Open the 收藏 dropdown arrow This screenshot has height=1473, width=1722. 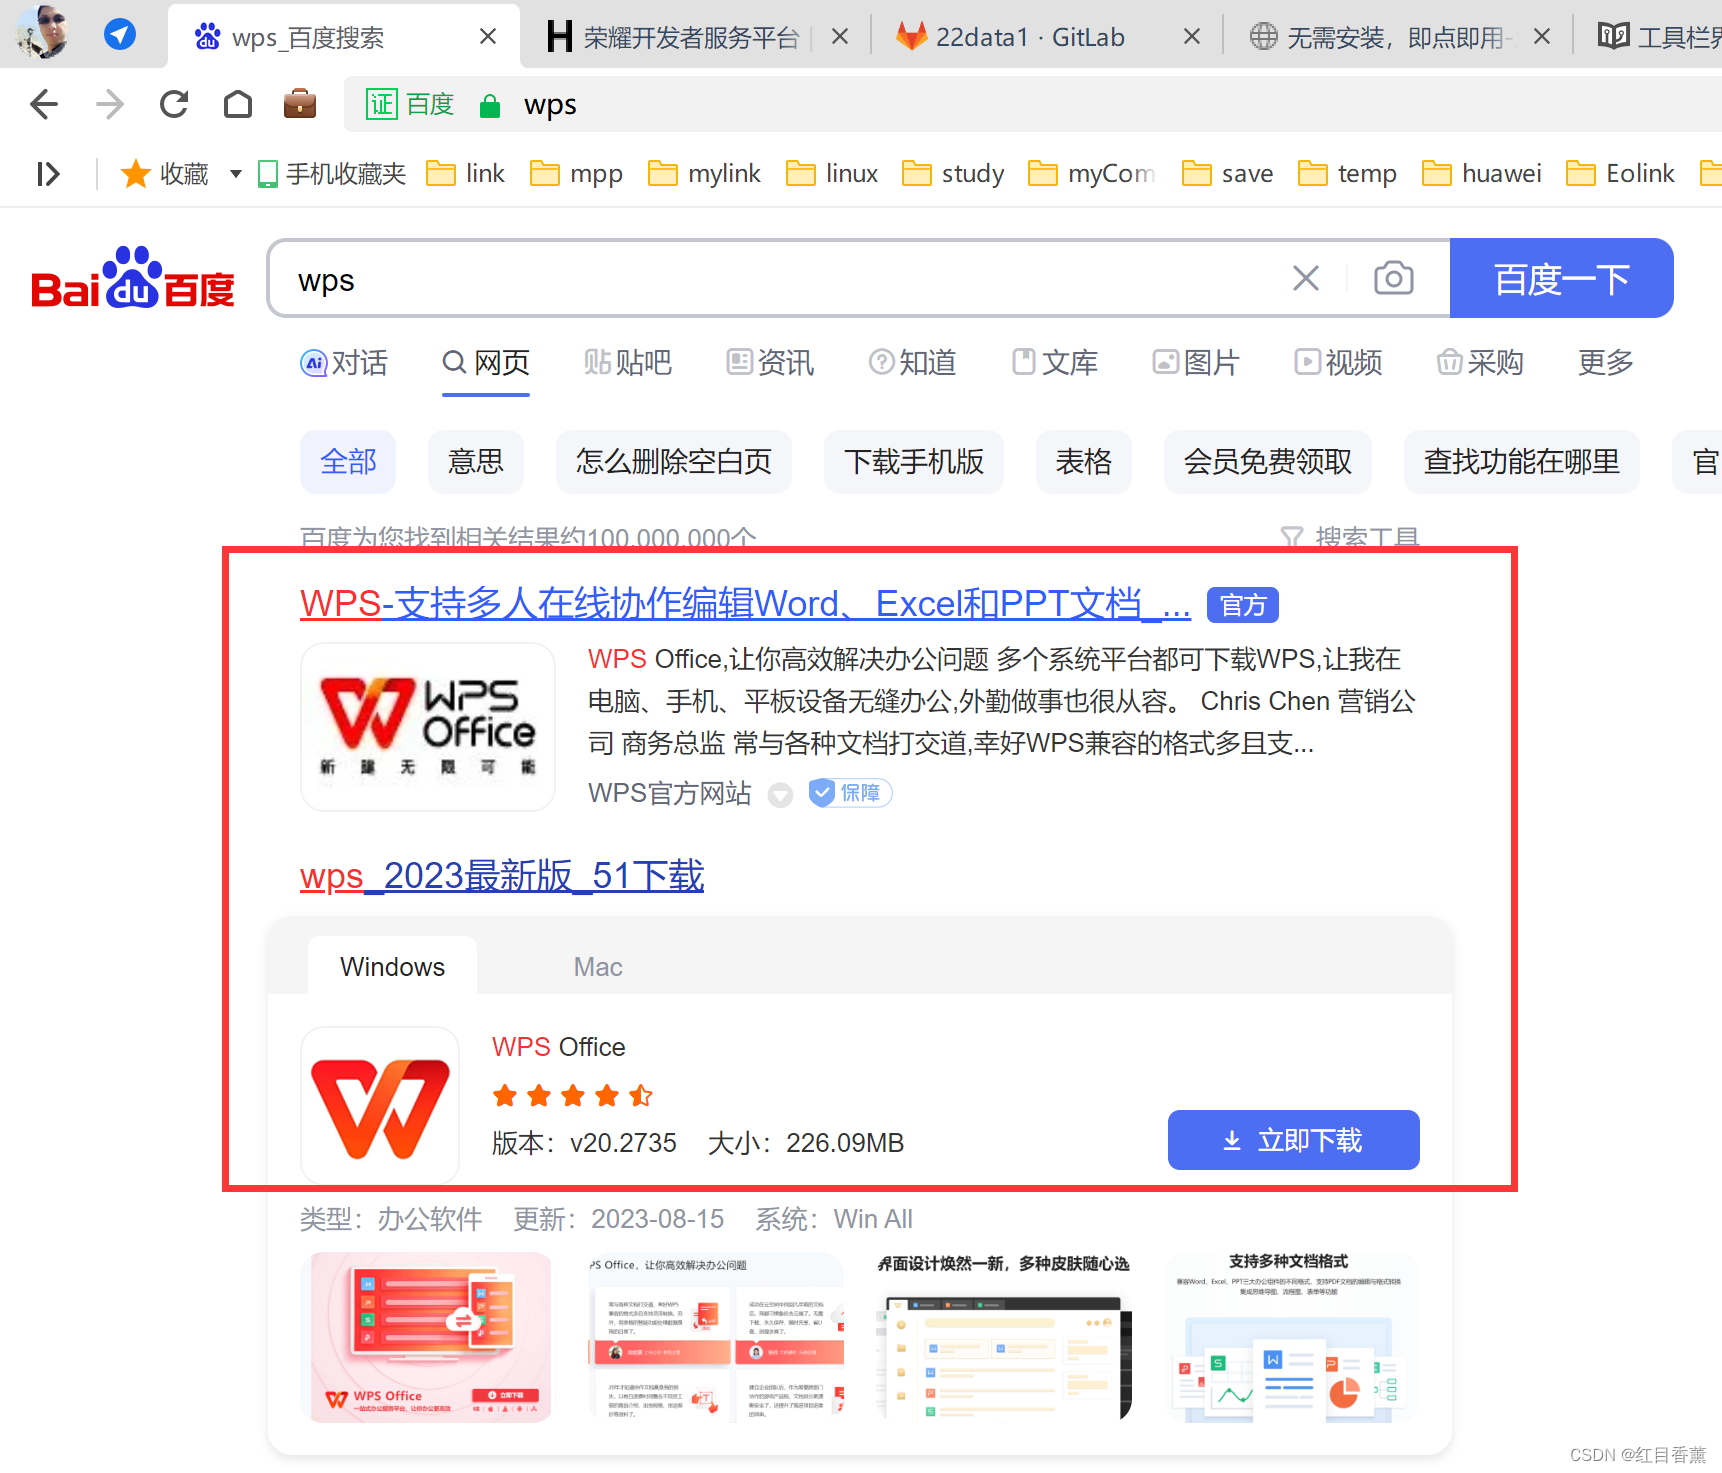pyautogui.click(x=236, y=174)
